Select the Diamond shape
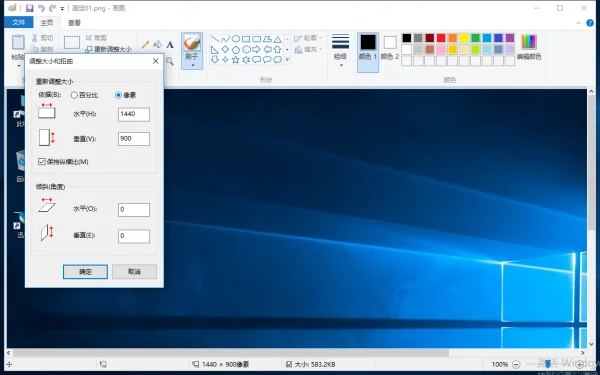The width and height of the screenshot is (600, 375). (x=225, y=49)
